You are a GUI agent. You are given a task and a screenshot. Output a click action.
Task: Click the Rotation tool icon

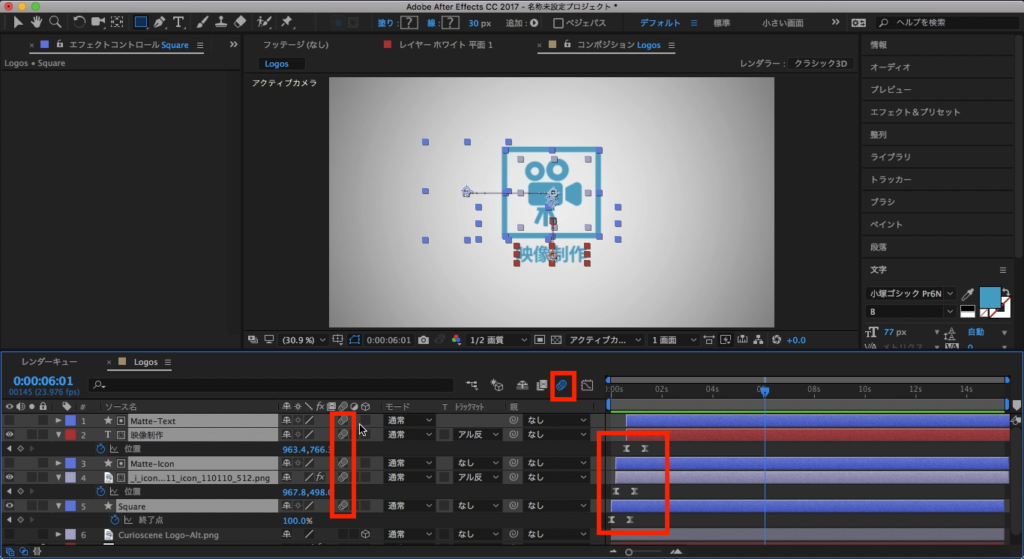coord(80,21)
